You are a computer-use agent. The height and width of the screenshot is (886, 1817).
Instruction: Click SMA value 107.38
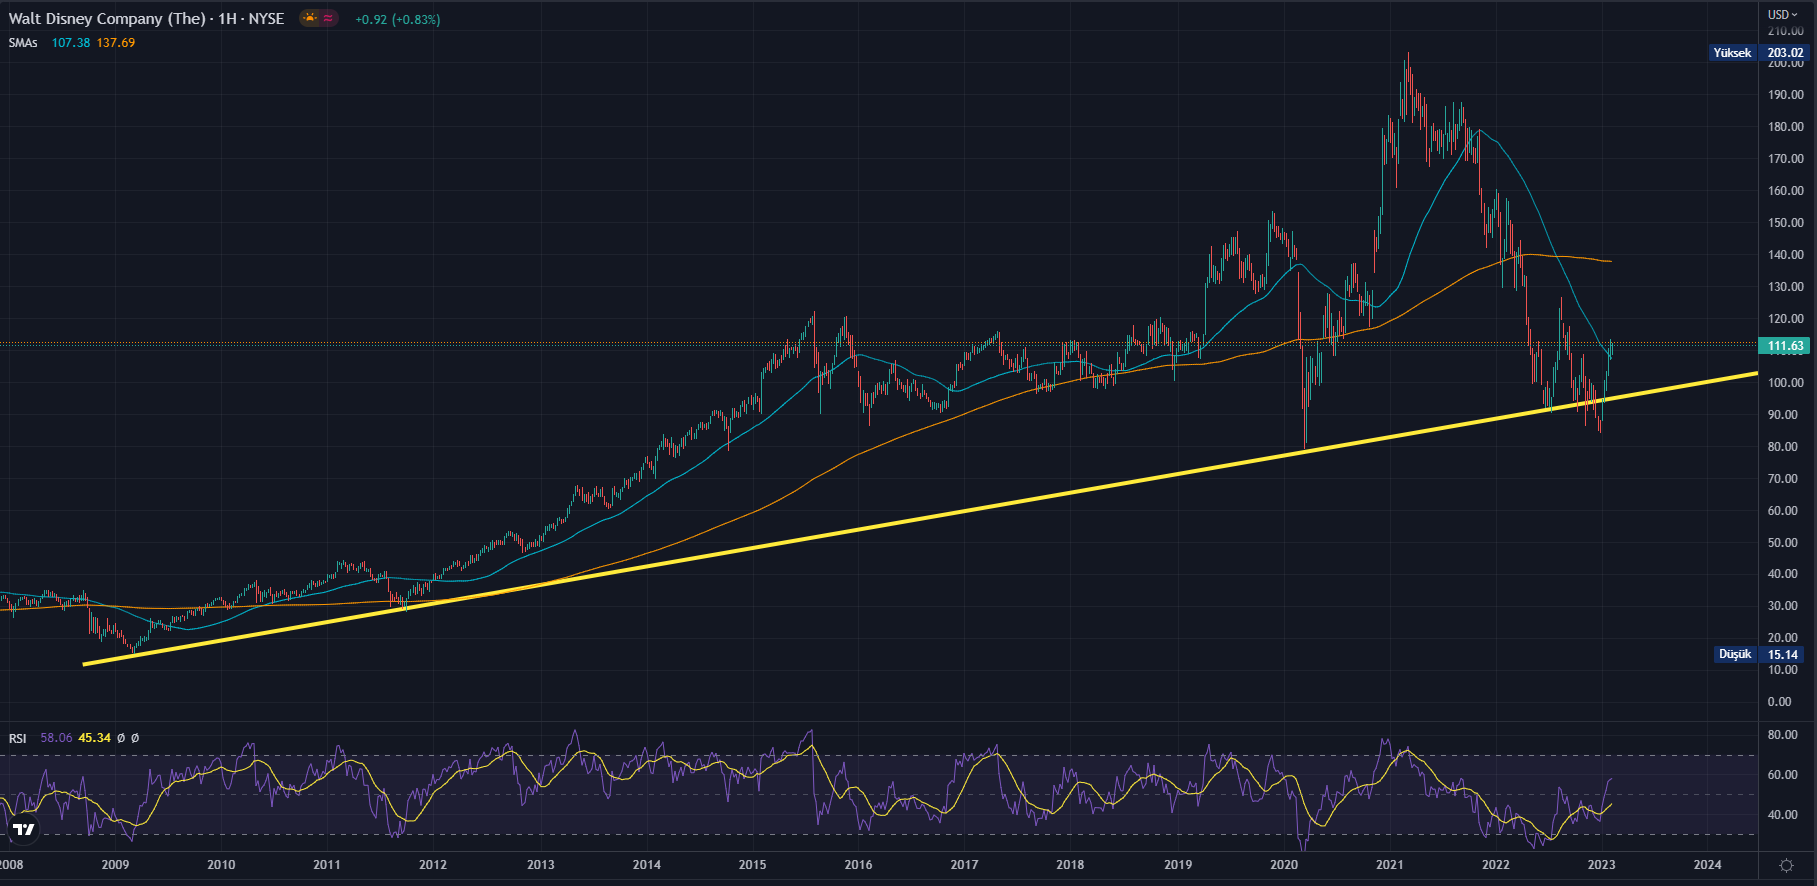click(x=71, y=43)
